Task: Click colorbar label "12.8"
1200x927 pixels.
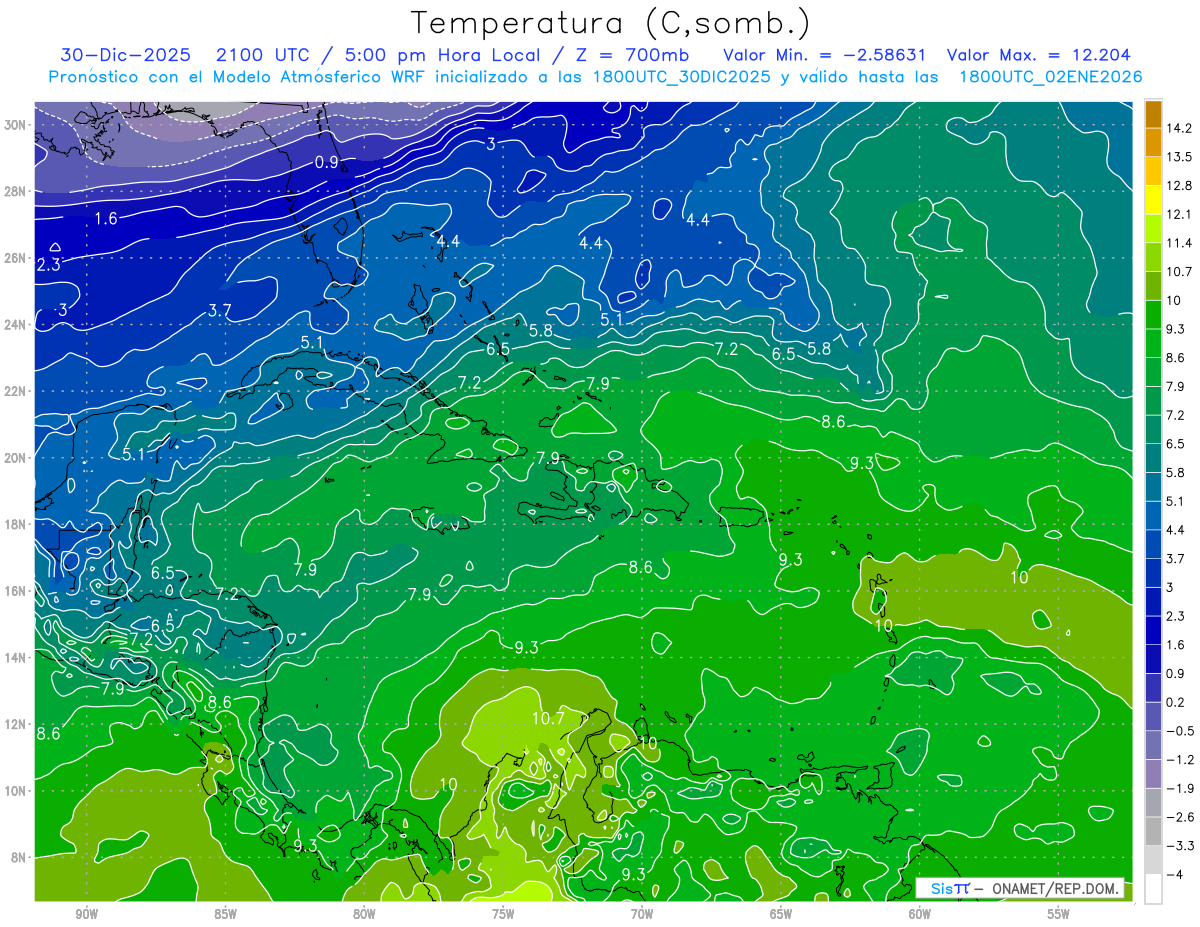Action: [1179, 185]
